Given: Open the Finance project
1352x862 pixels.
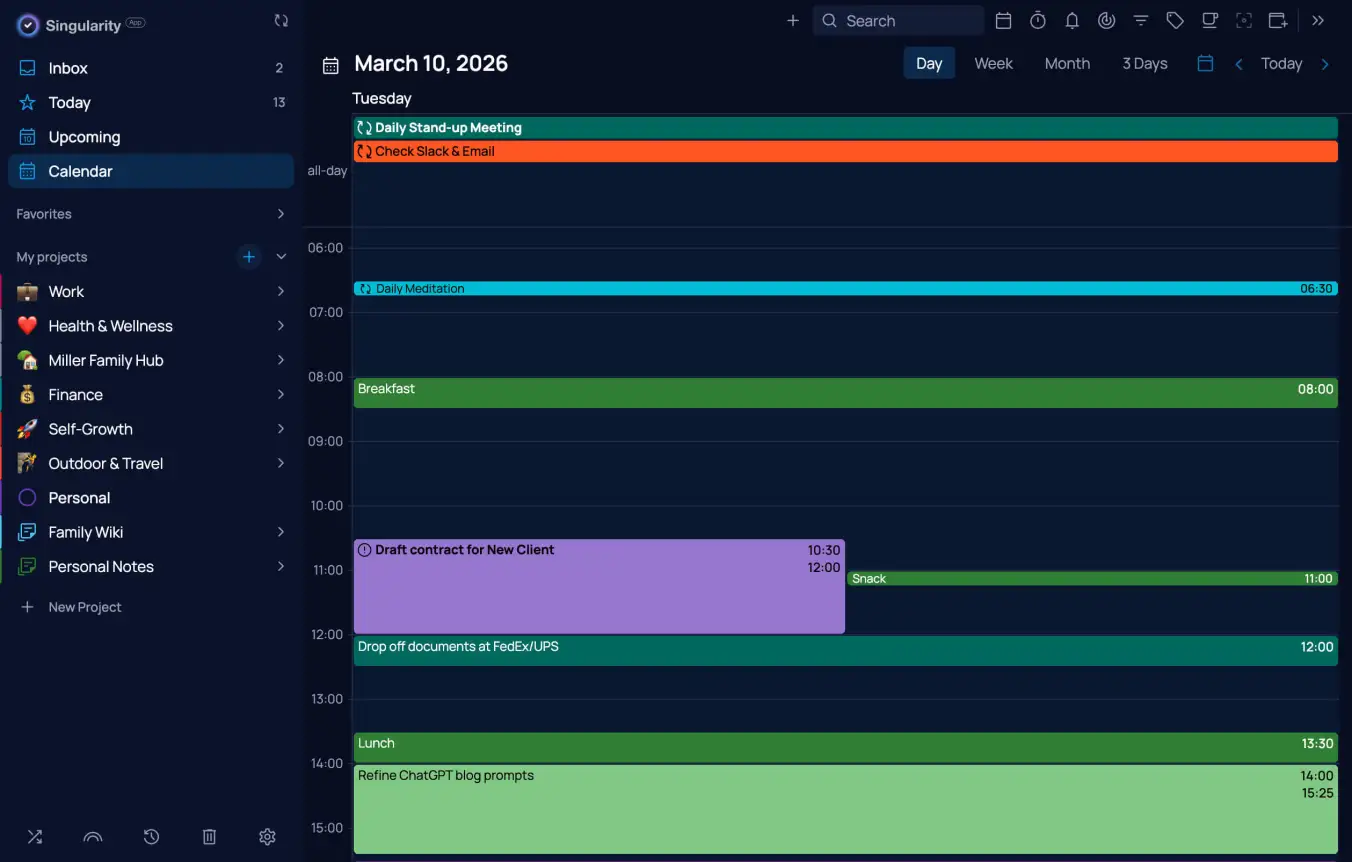Looking at the screenshot, I should [76, 395].
